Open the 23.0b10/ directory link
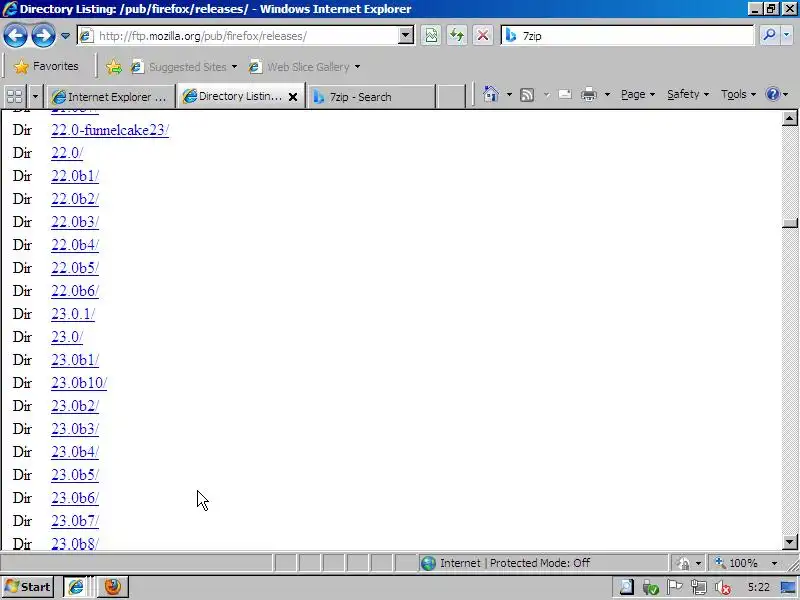Screen dimensions: 800x600 coord(79,383)
